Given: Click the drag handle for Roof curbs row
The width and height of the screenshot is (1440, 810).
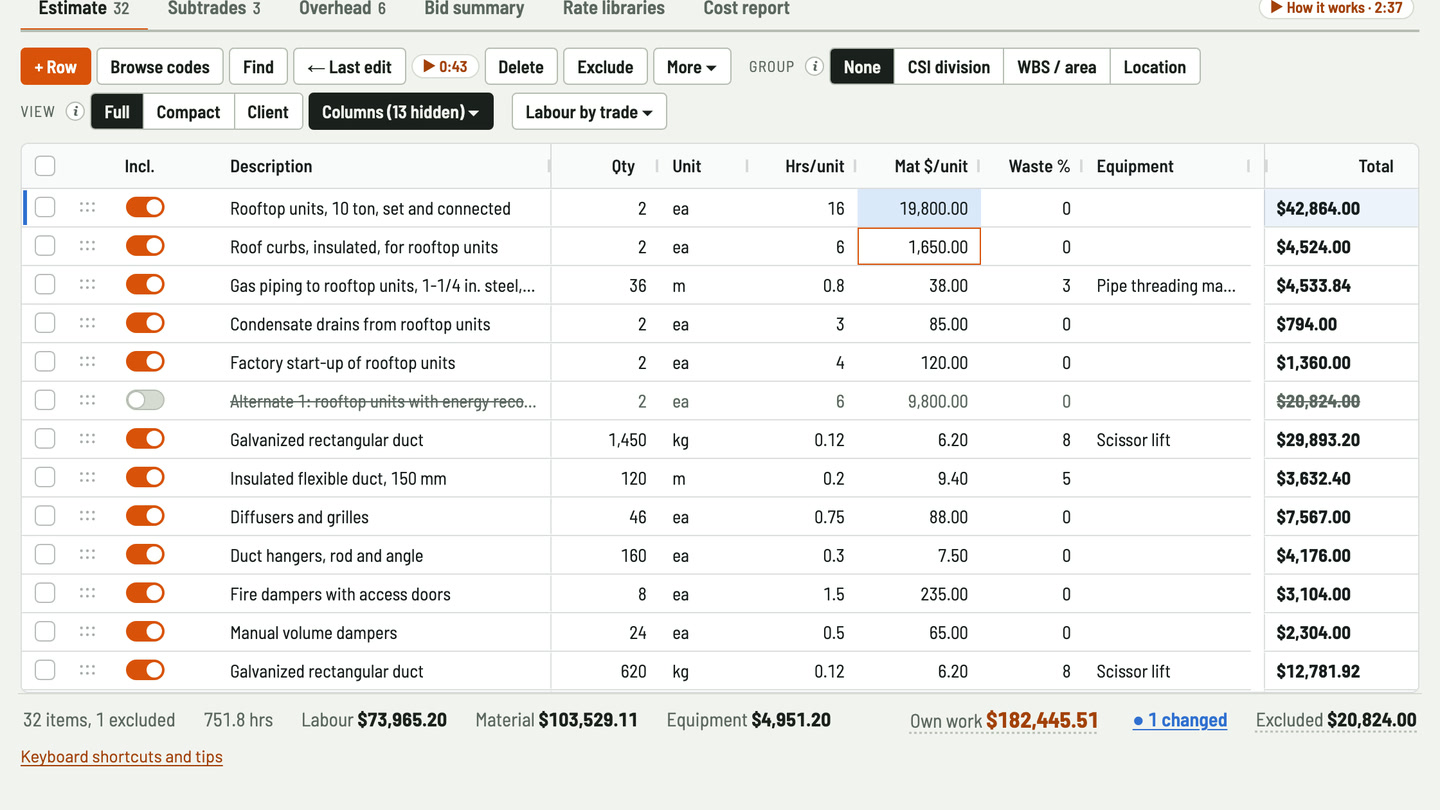Looking at the screenshot, I should 87,246.
